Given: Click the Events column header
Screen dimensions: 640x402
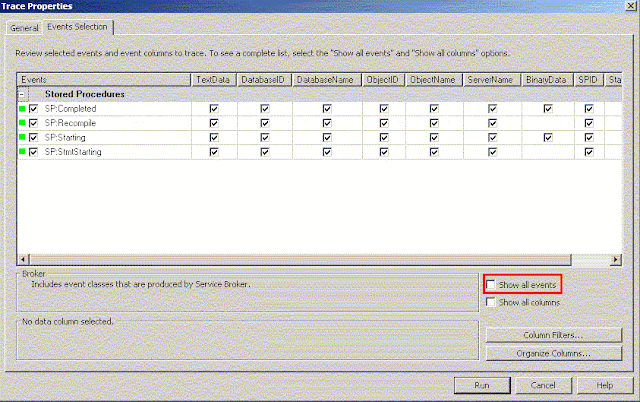Looking at the screenshot, I should click(104, 80).
